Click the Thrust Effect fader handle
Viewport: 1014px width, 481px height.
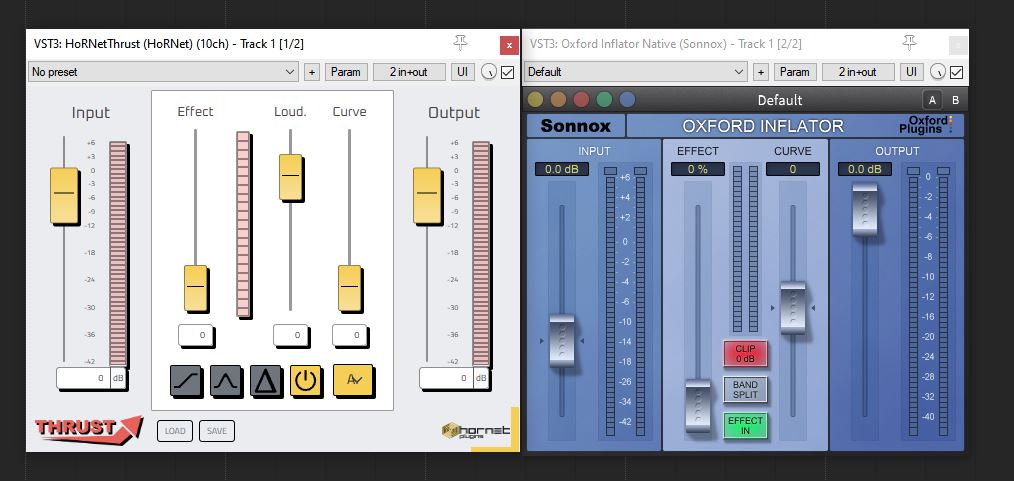(195, 288)
